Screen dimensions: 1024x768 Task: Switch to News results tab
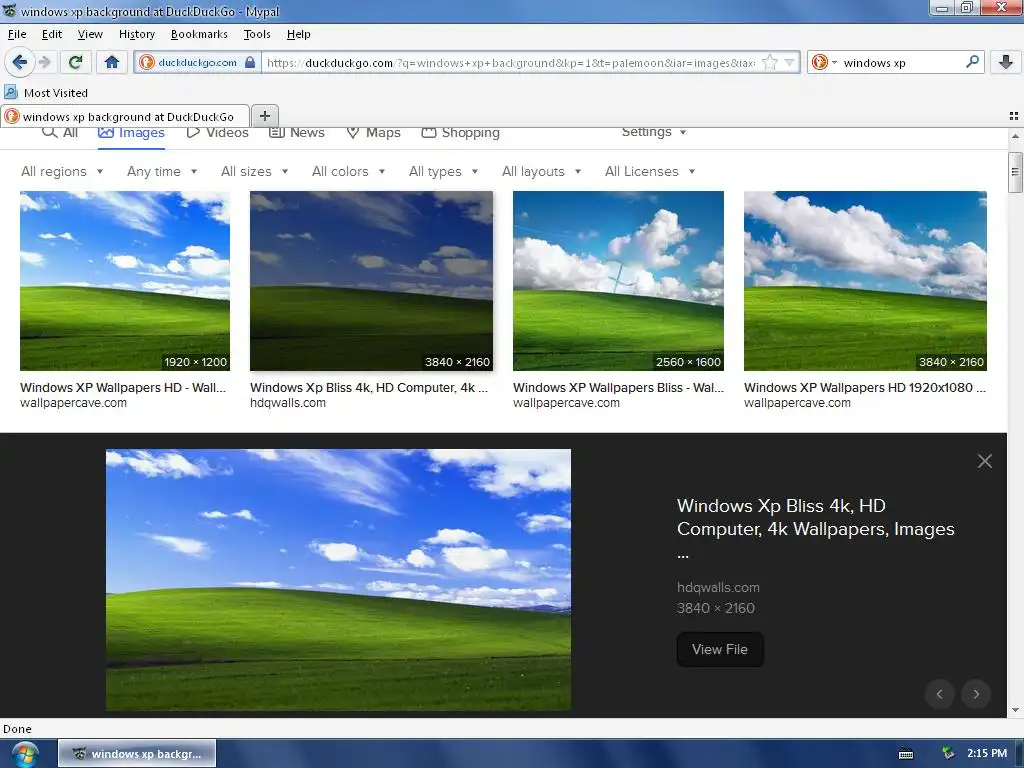(x=297, y=133)
